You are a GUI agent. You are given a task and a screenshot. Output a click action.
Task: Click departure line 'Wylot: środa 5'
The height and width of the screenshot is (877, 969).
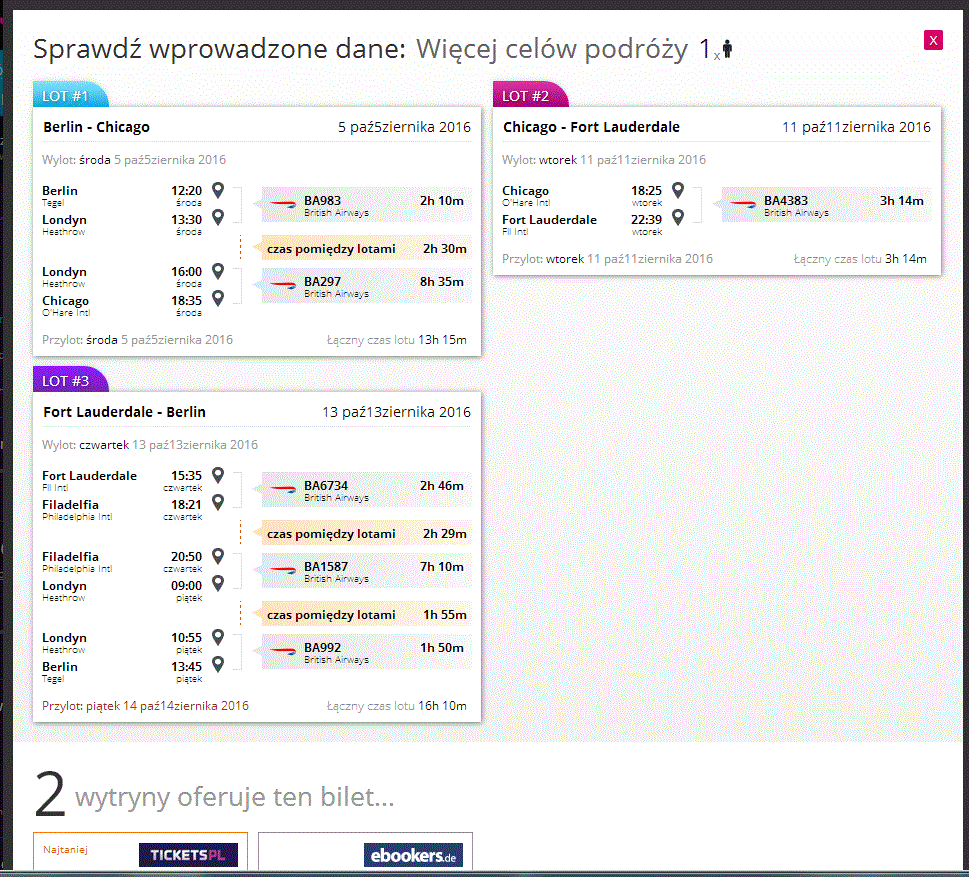tap(133, 159)
